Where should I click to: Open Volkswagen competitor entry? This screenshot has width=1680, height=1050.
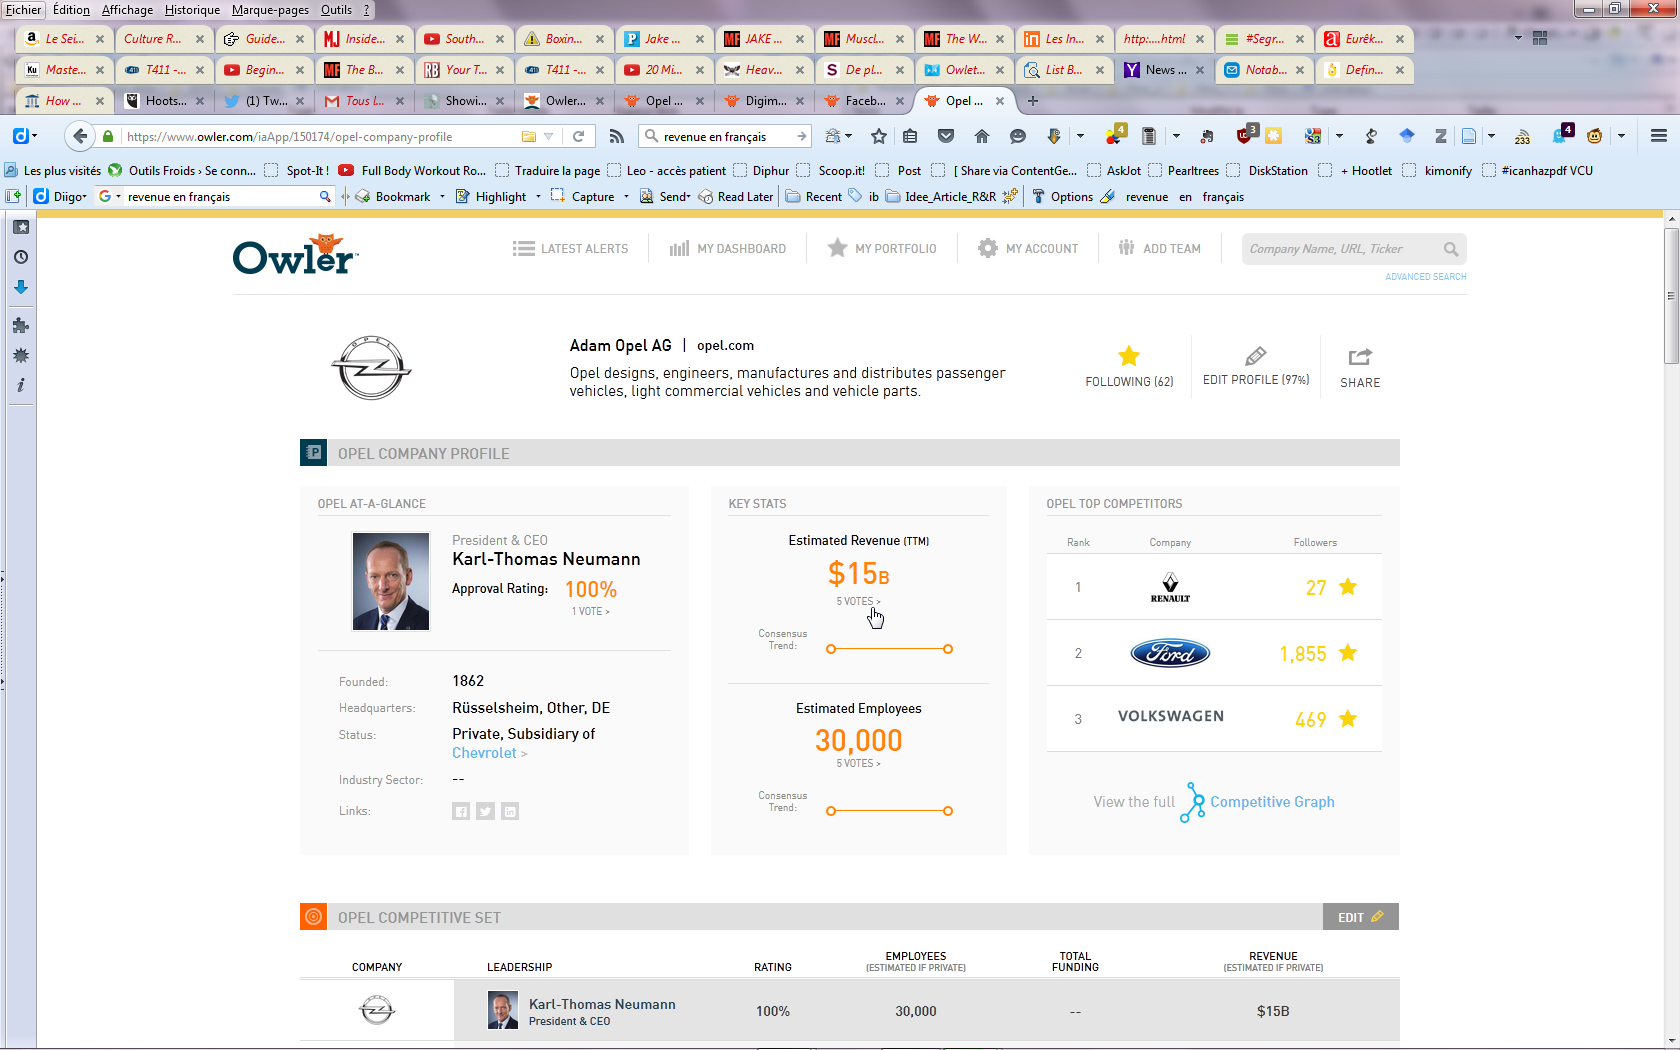(1170, 717)
